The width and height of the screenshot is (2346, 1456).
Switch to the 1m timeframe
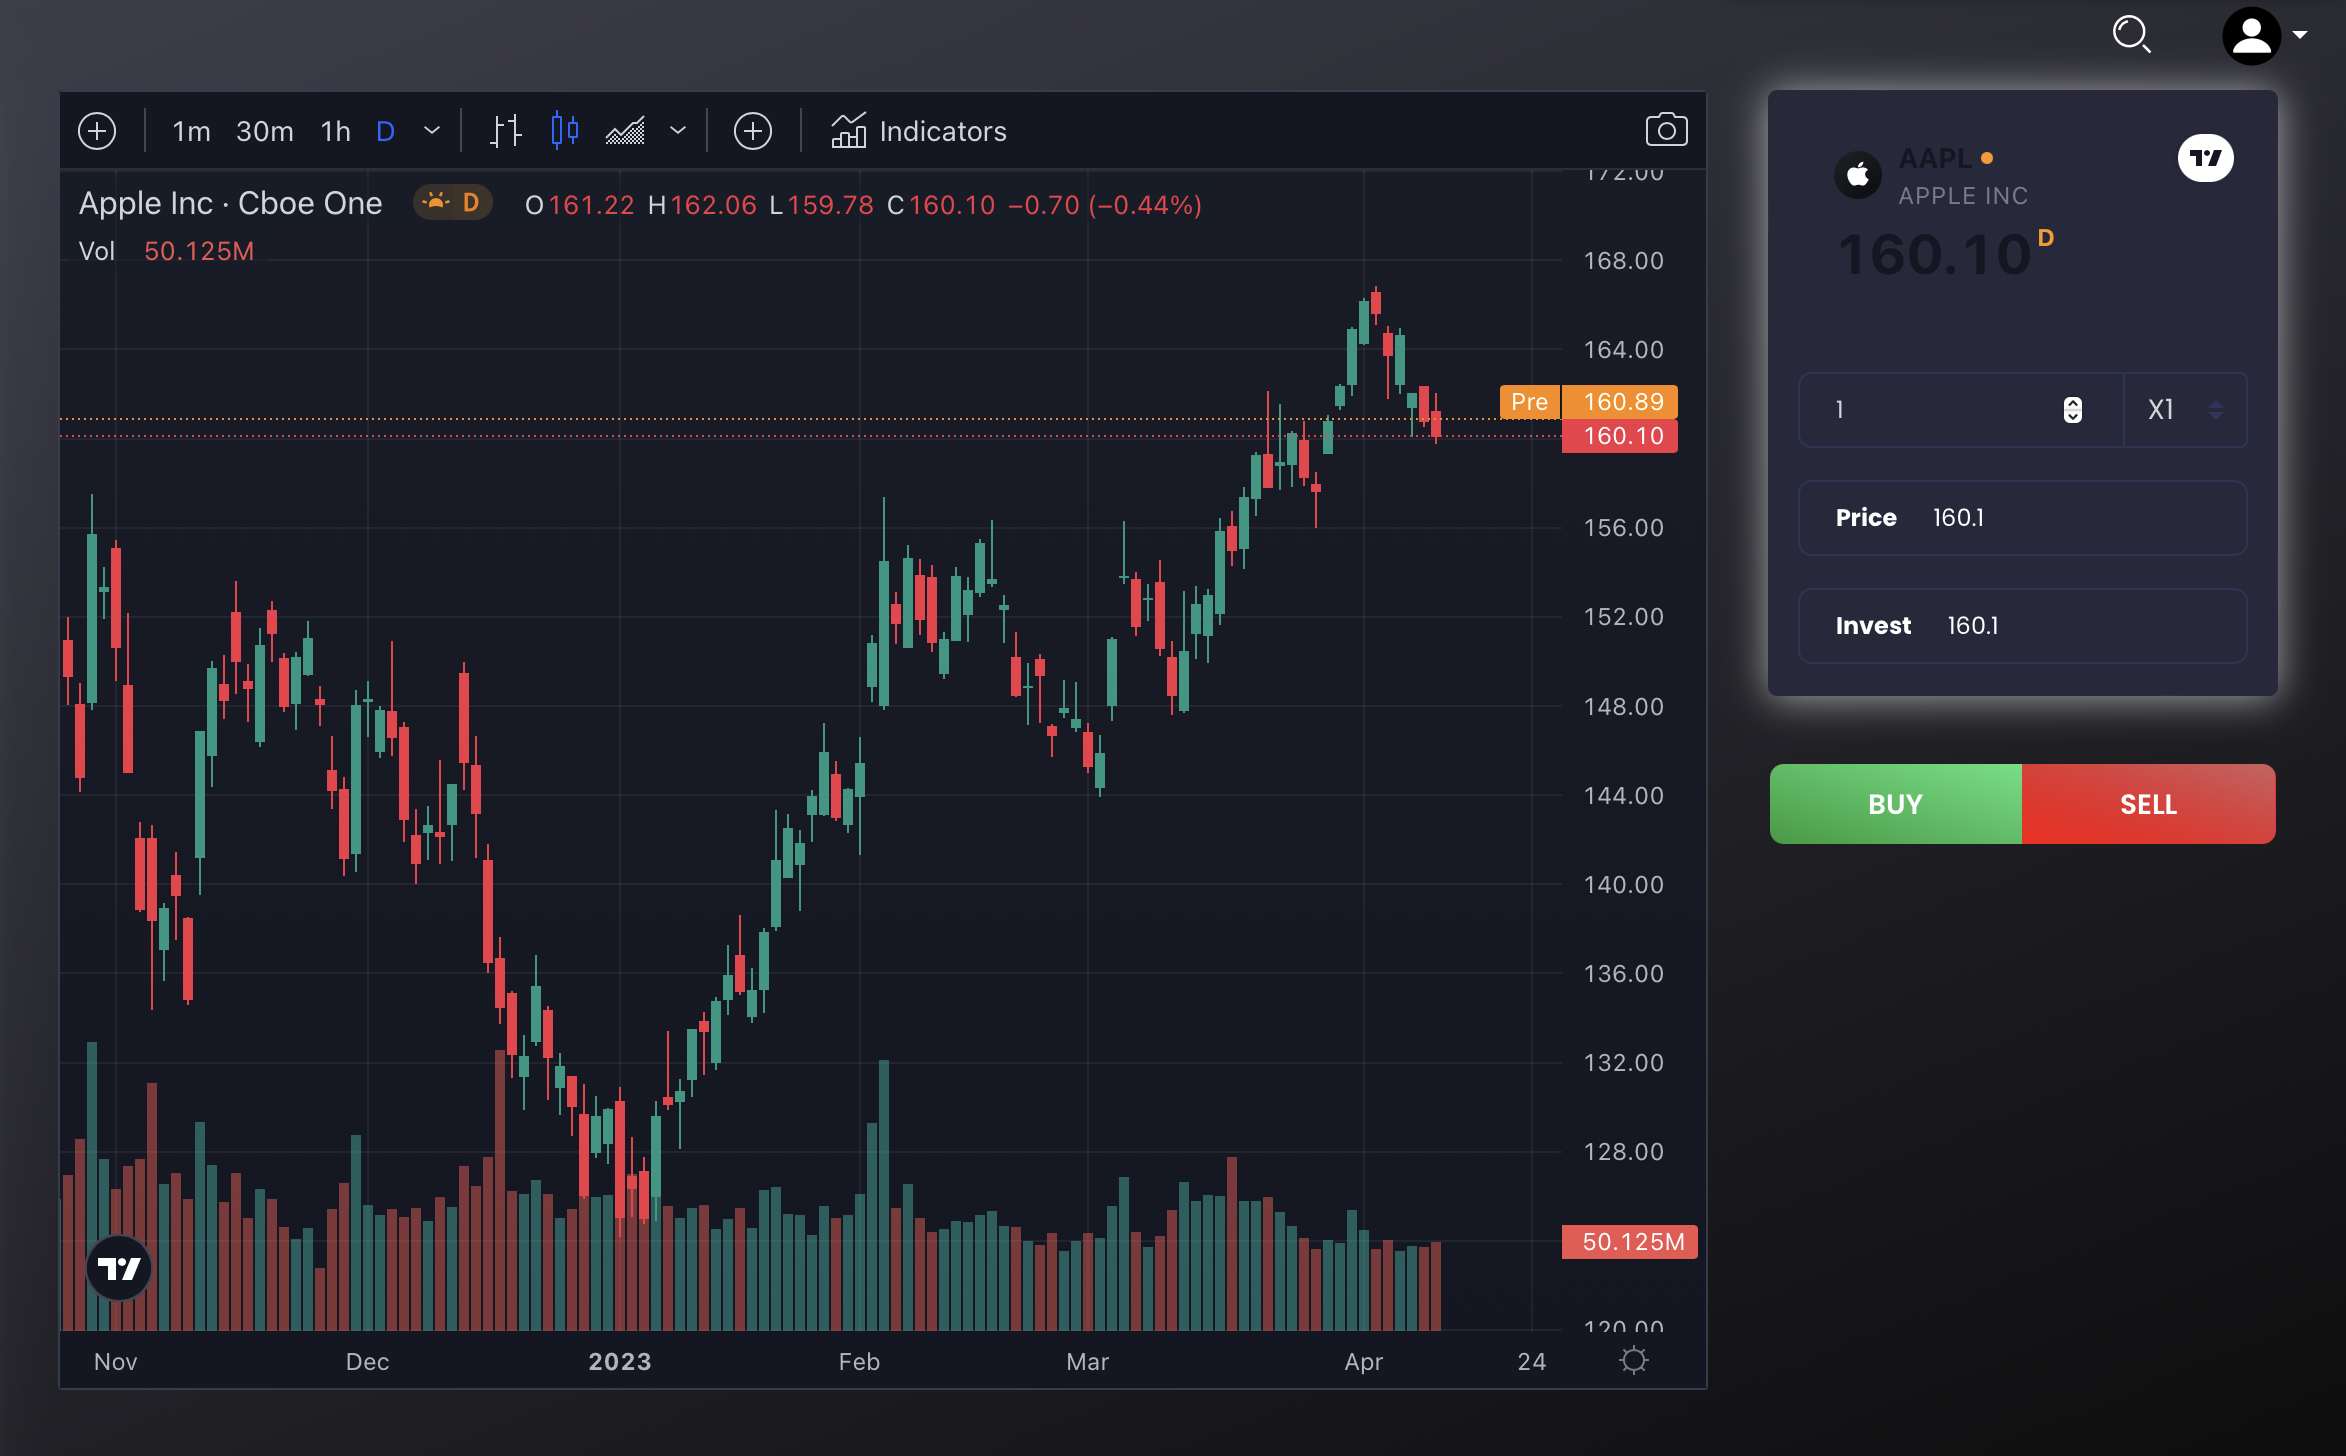[x=191, y=131]
